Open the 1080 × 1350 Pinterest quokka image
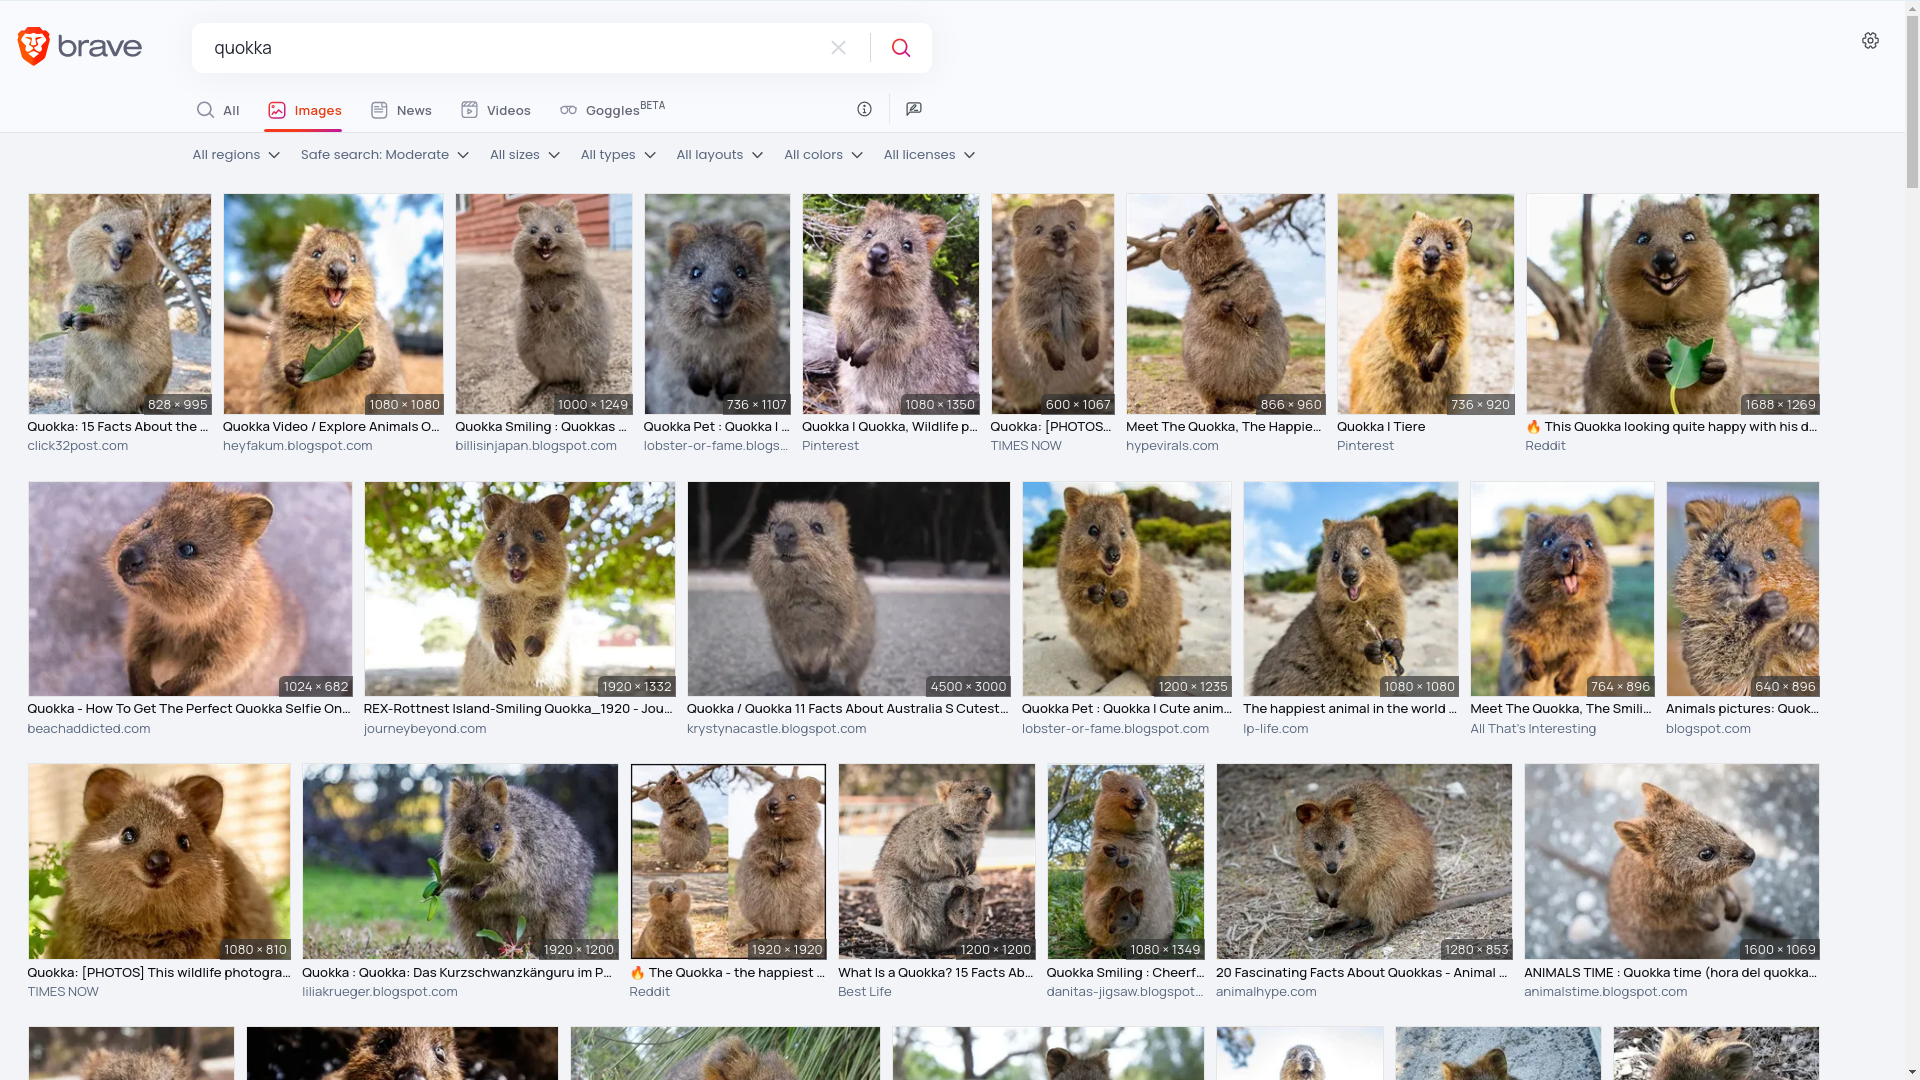 [x=890, y=304]
